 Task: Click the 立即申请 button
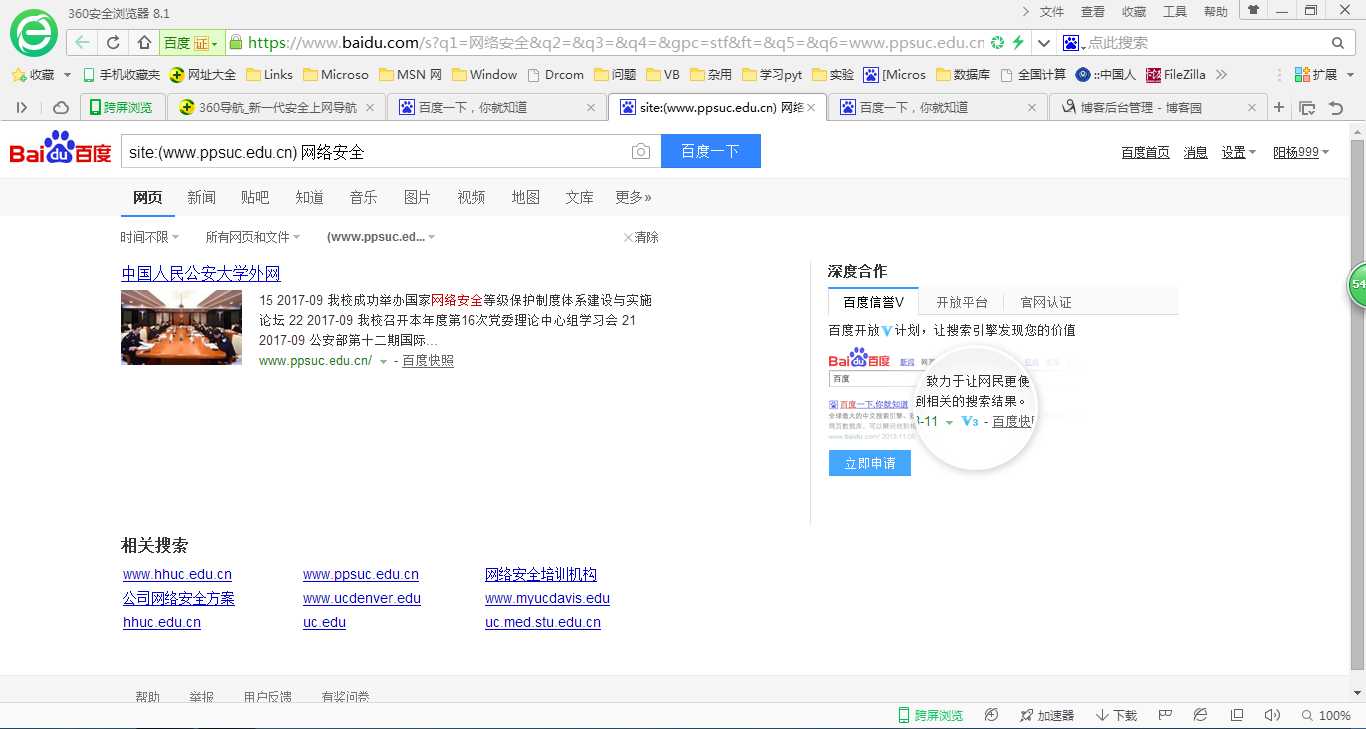click(870, 463)
